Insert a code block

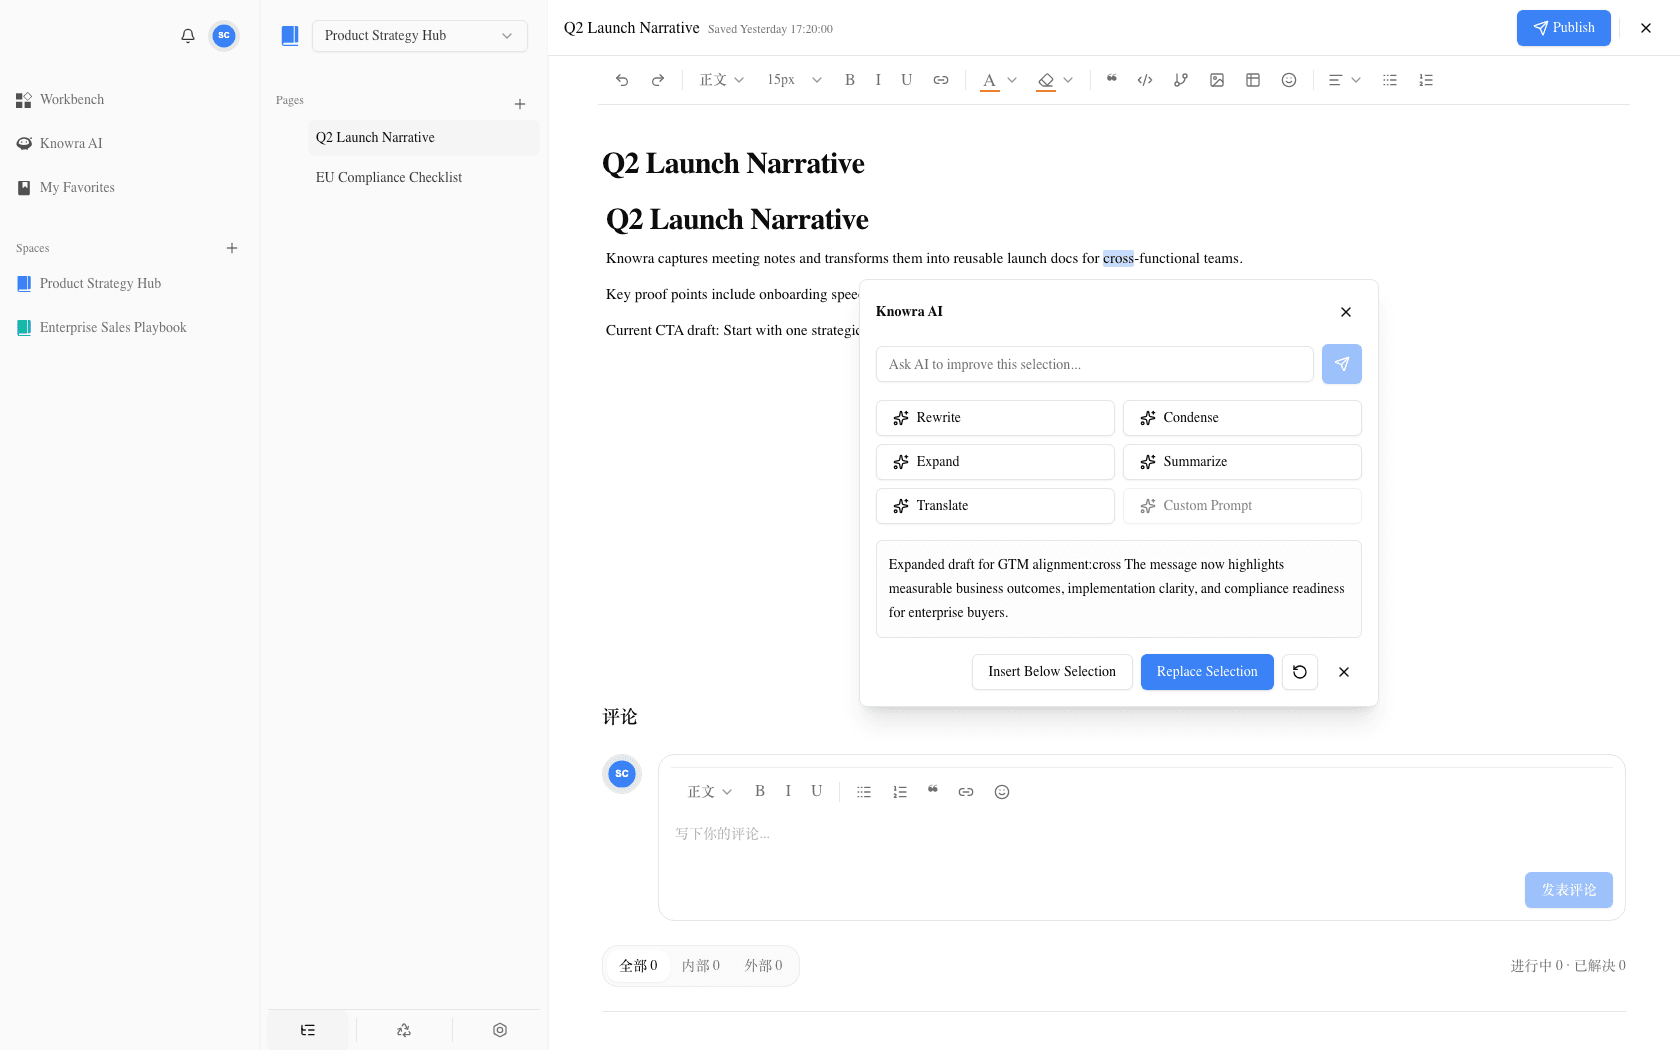pyautogui.click(x=1145, y=80)
